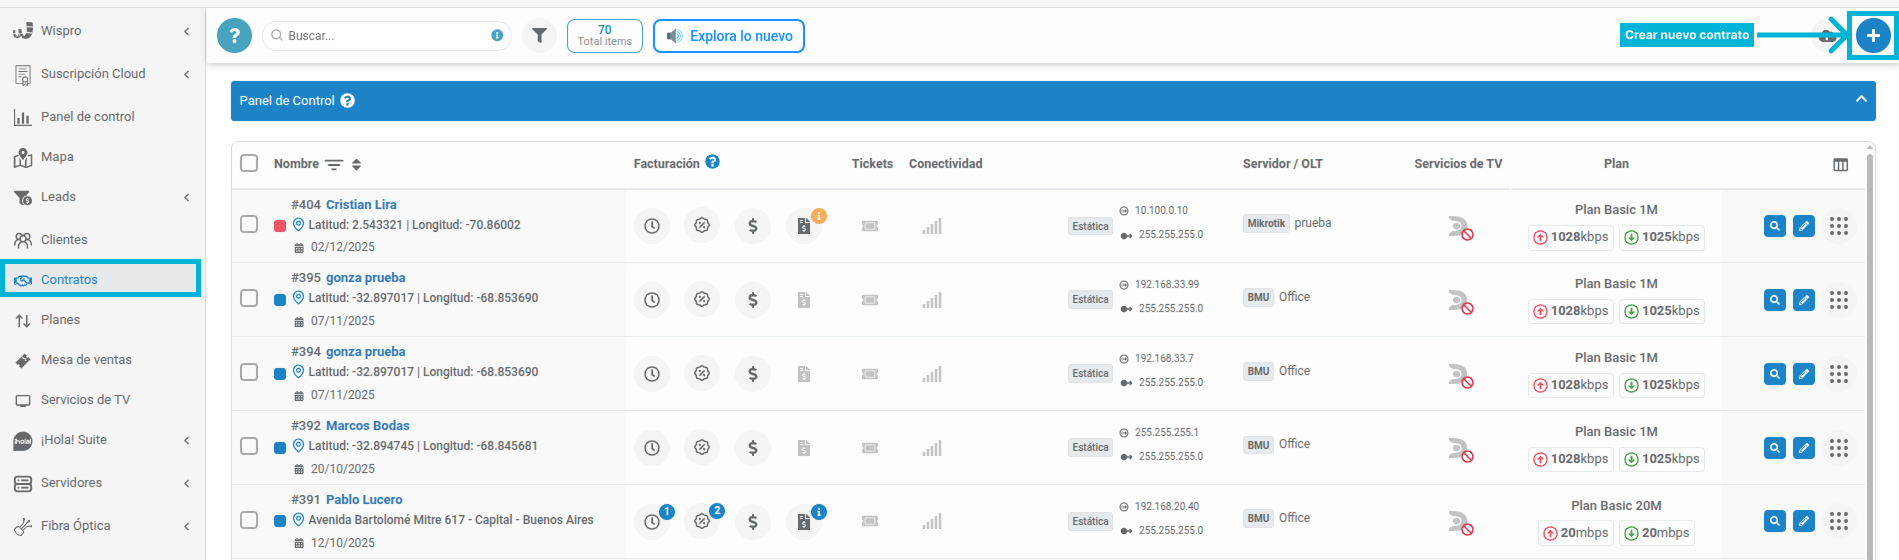Click Nombre sort arrows
Screen dimensions: 1899x560
pyautogui.click(x=357, y=164)
